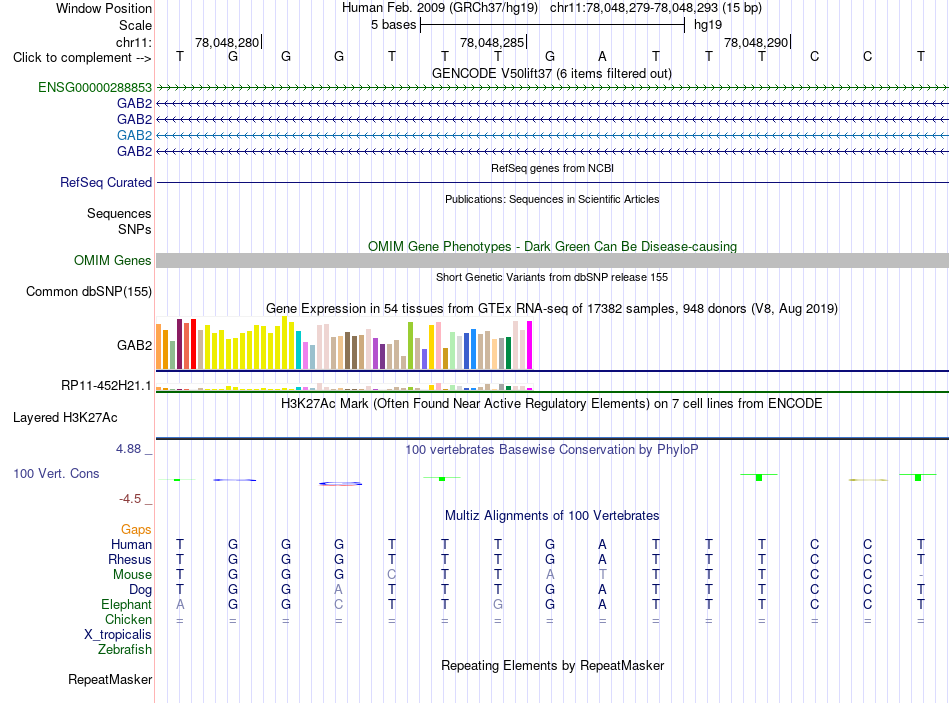Select the Chicken alignment row label

pos(128,619)
